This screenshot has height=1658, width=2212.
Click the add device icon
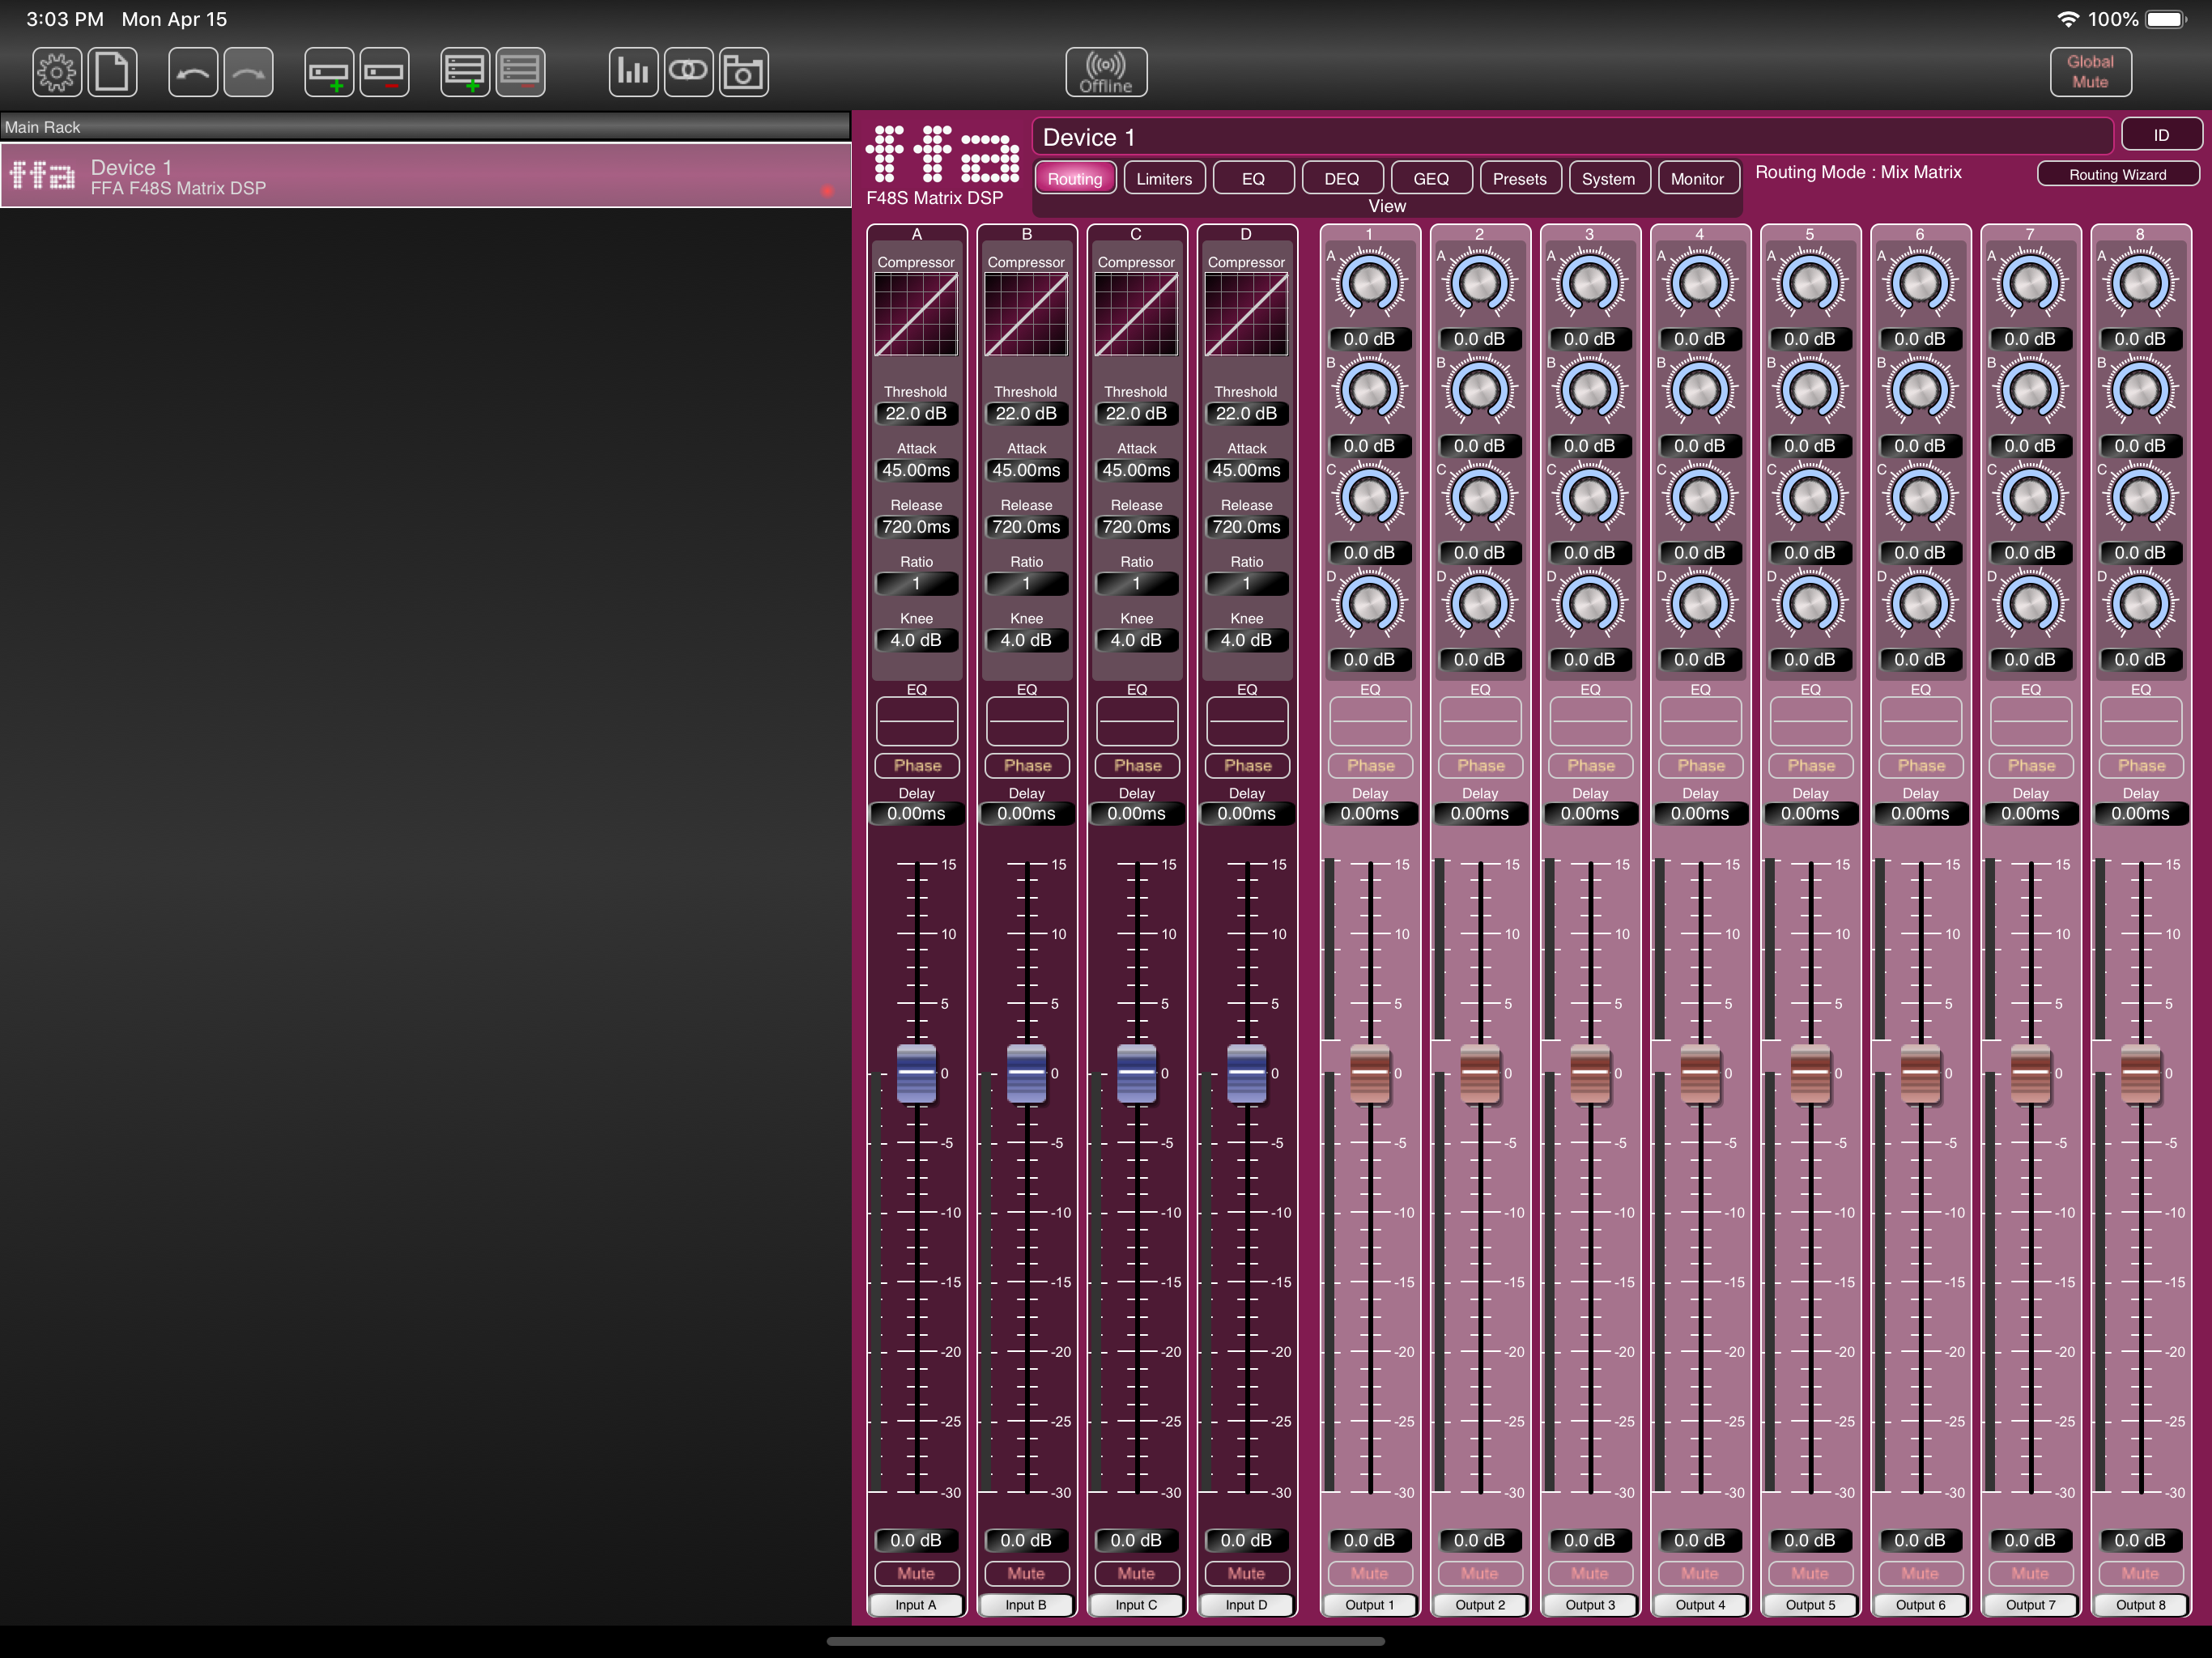(329, 72)
